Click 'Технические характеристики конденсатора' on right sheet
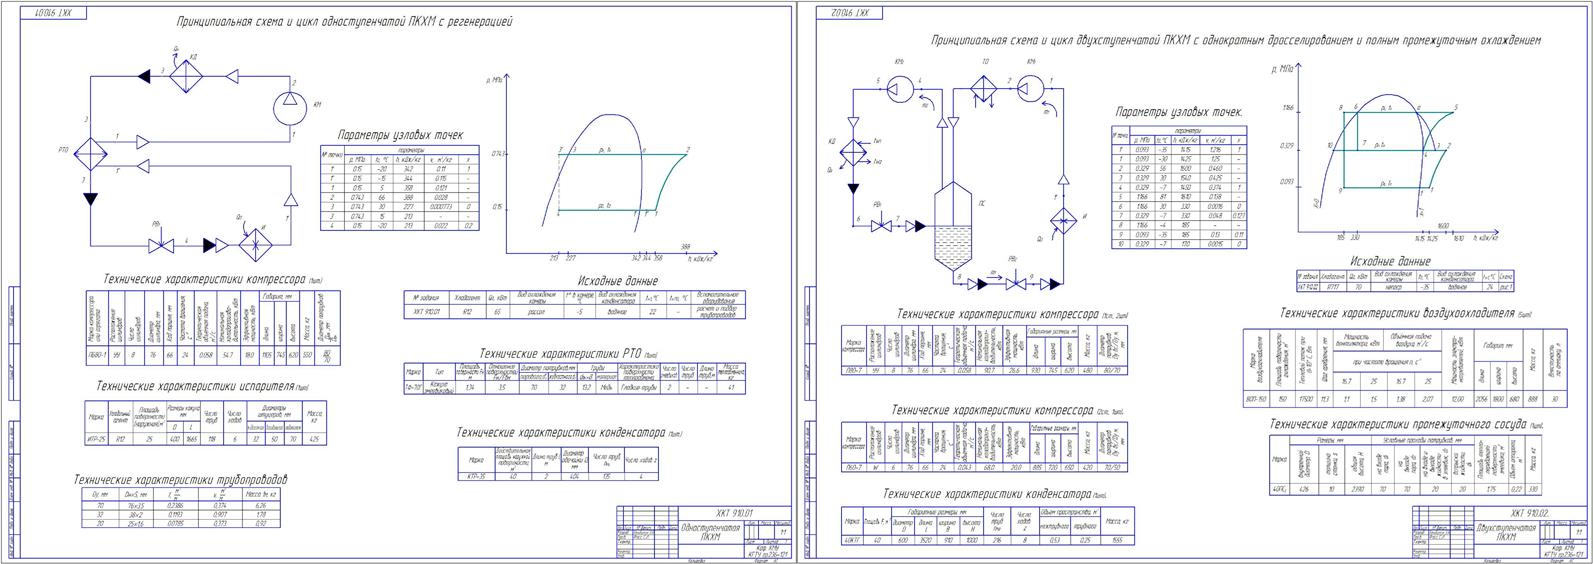 (x=987, y=494)
